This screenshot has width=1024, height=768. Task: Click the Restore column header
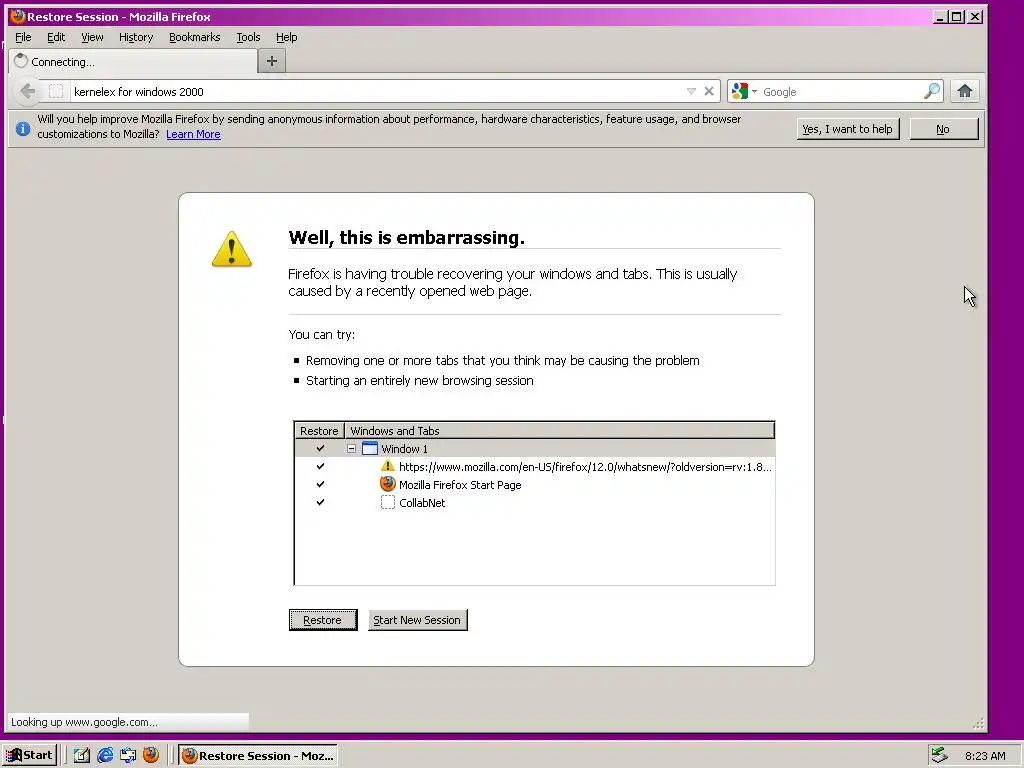[319, 431]
